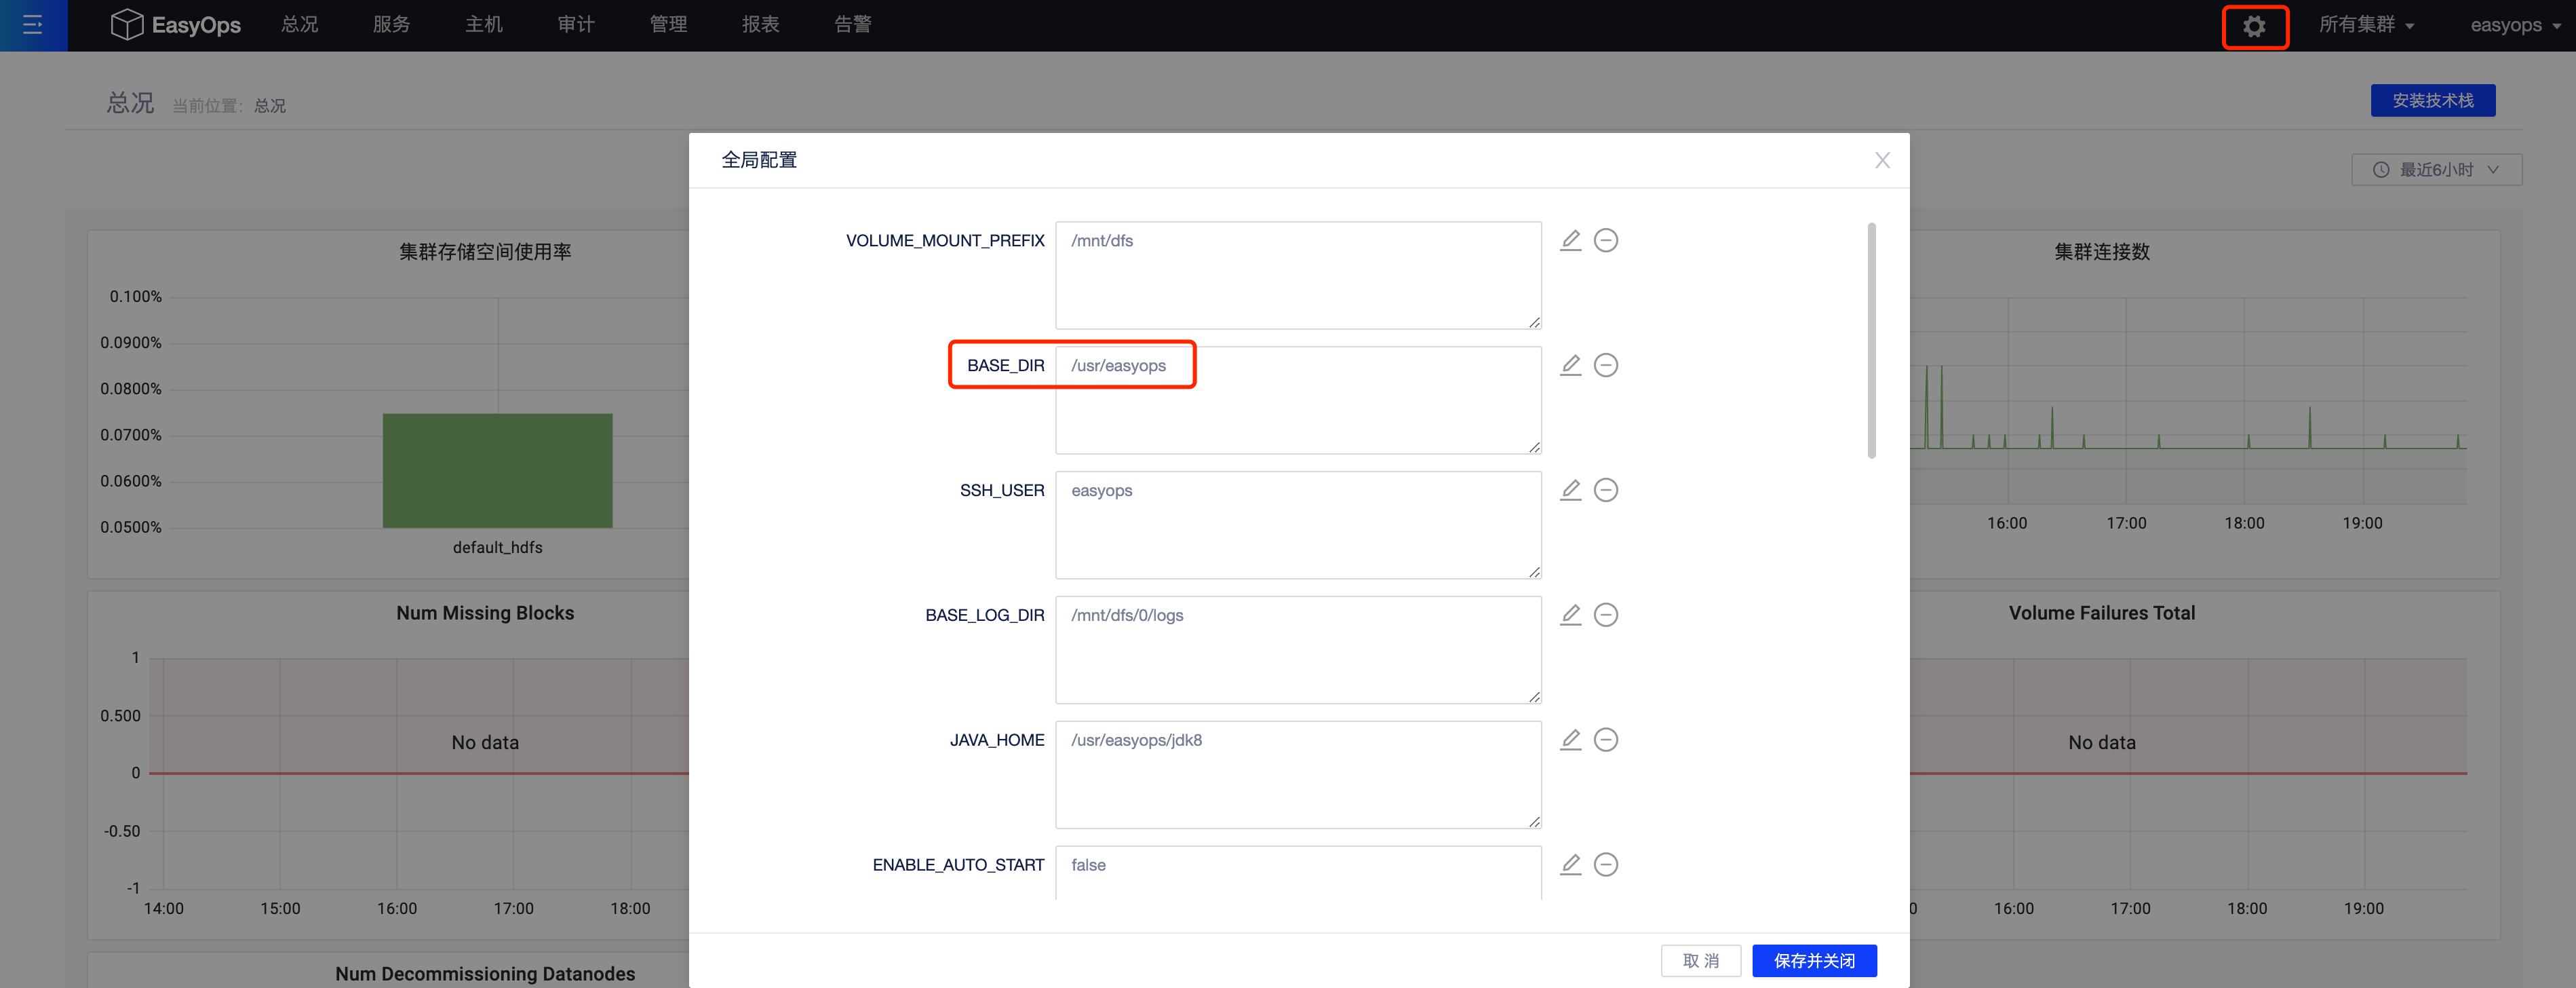The image size is (2576, 988).
Task: Click the 安装技术栈 button
Action: (2433, 100)
